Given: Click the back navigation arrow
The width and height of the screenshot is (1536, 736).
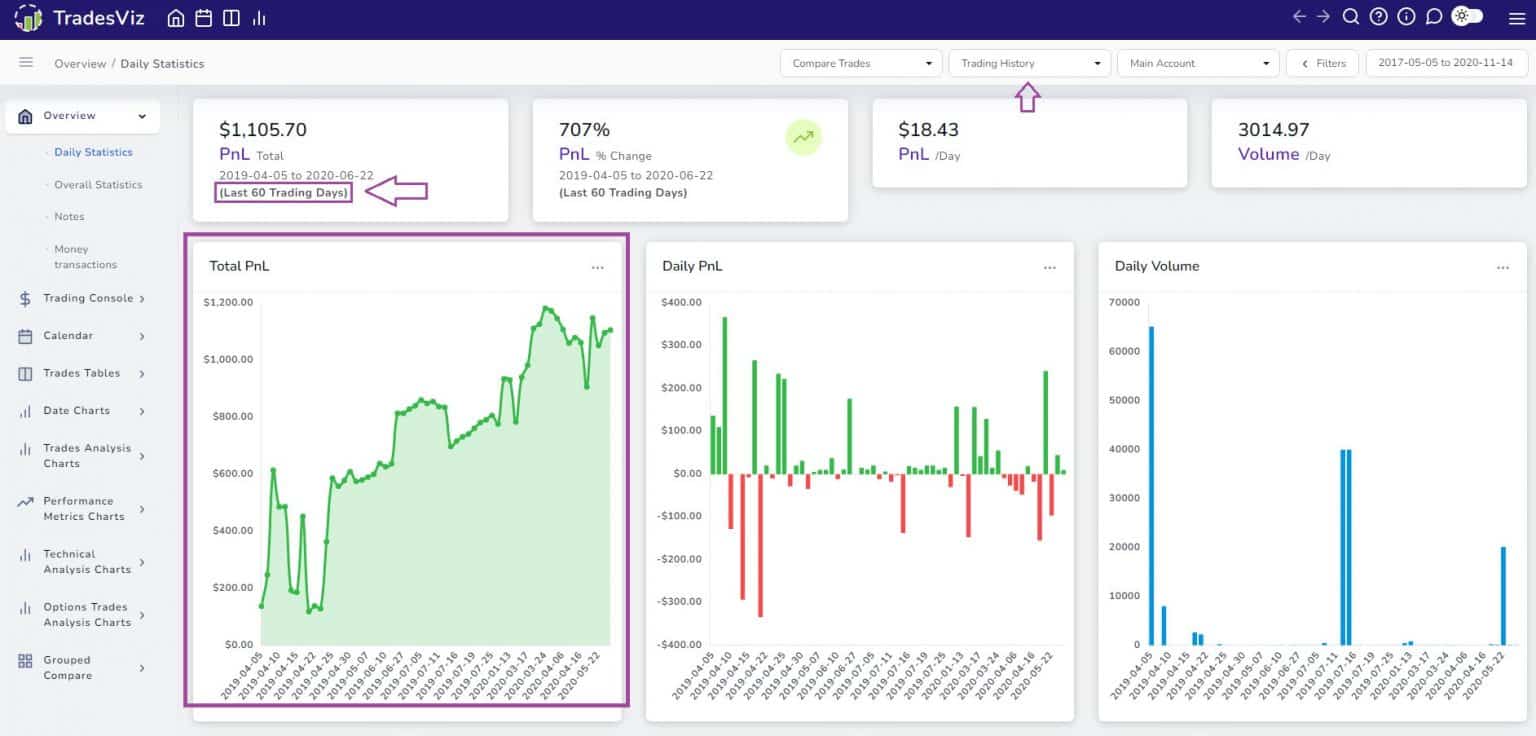Looking at the screenshot, I should click(x=1297, y=17).
